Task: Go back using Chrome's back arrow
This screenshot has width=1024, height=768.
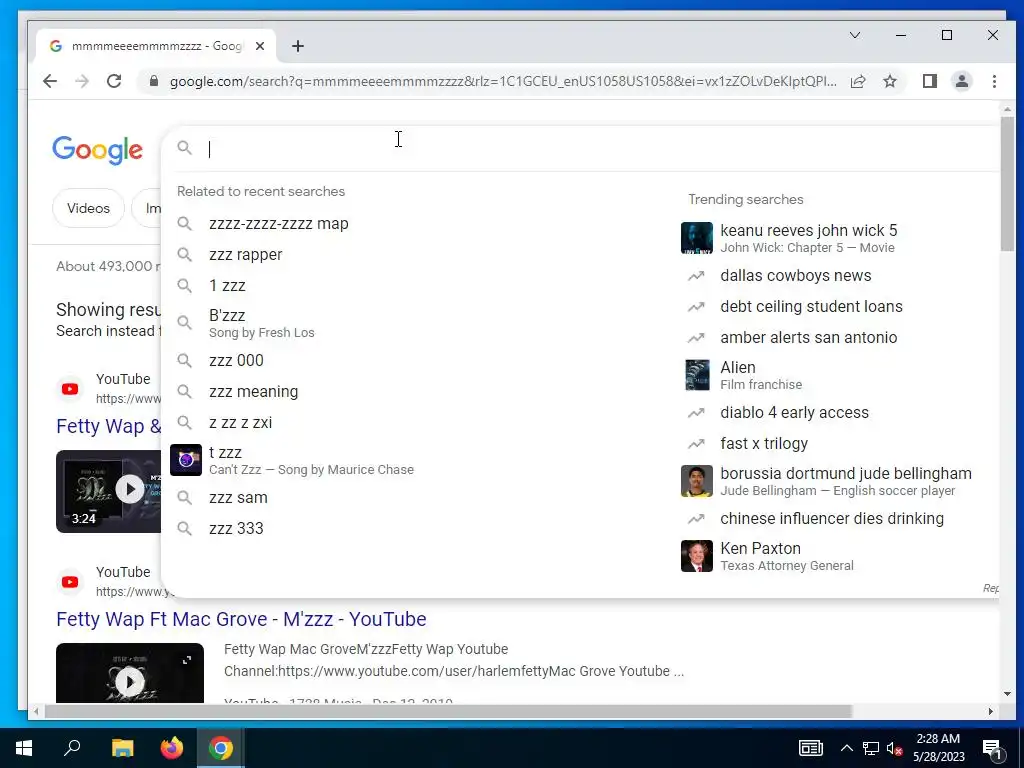Action: click(x=50, y=81)
